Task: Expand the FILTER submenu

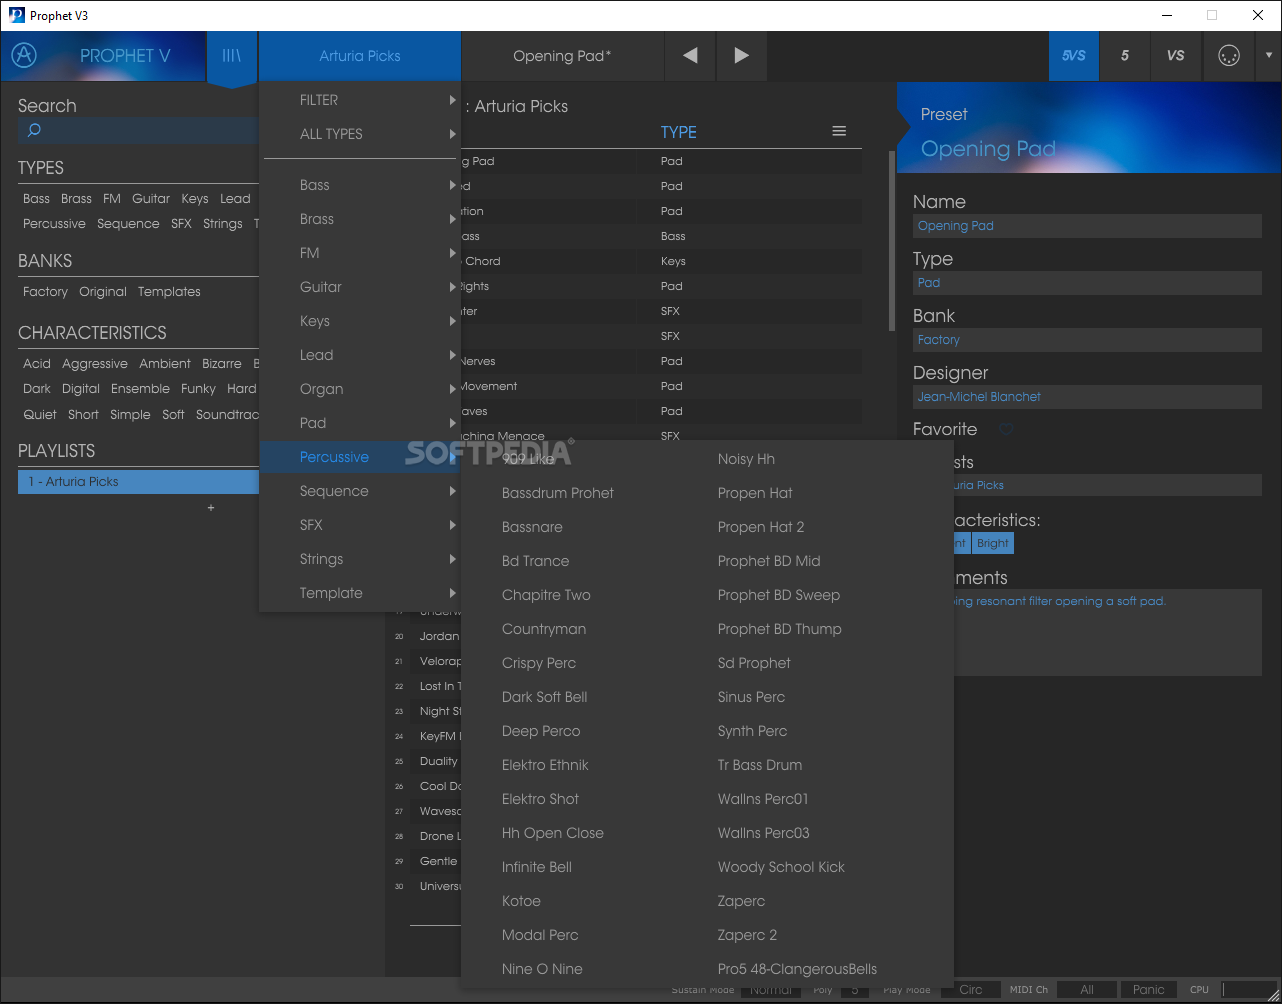Action: click(360, 100)
